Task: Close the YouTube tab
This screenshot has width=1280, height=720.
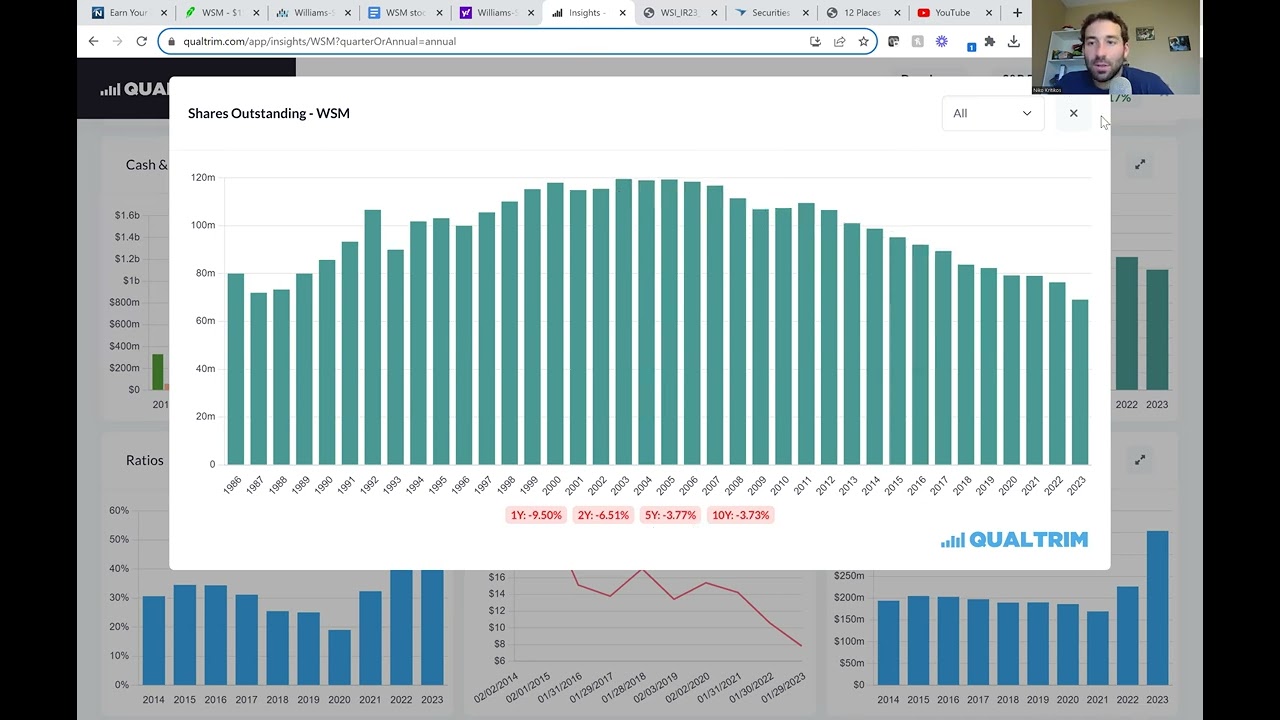Action: pyautogui.click(x=989, y=13)
